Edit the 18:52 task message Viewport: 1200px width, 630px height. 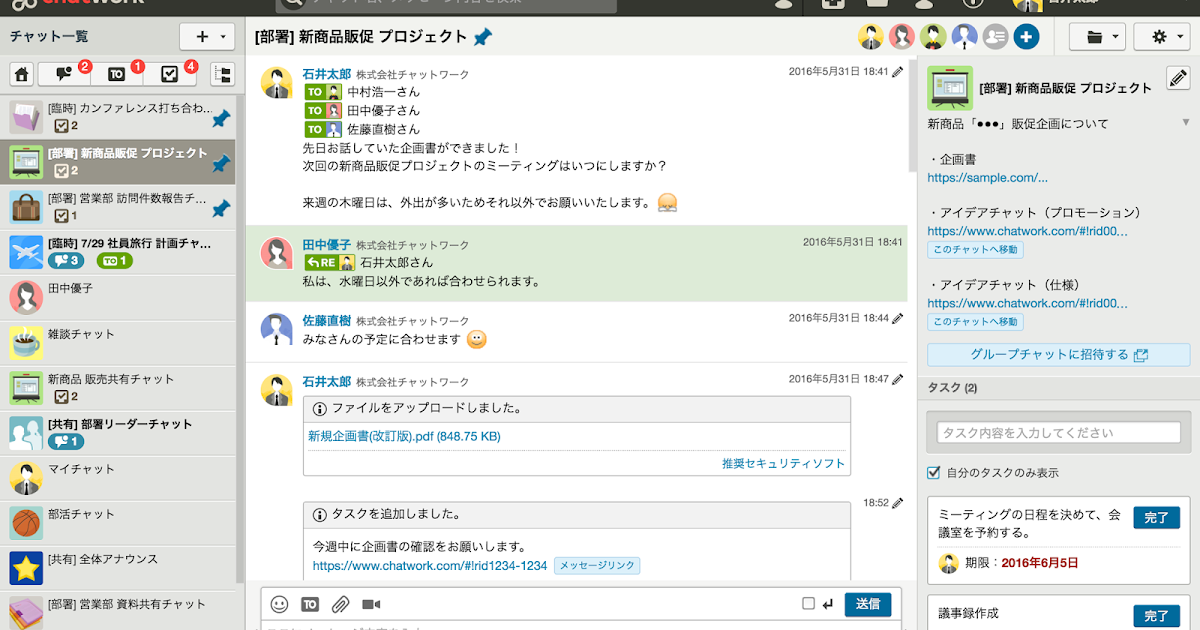(898, 503)
